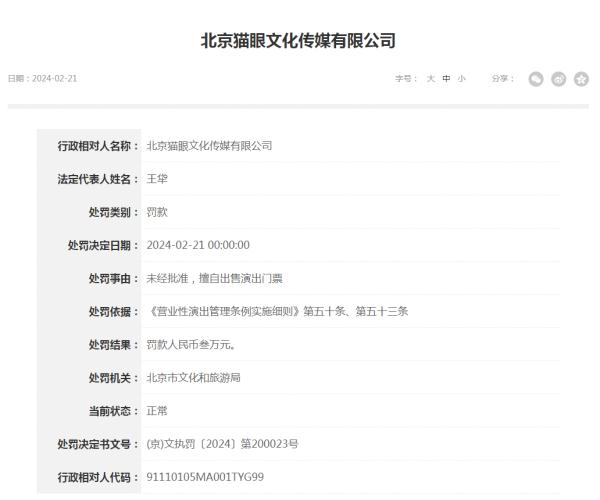600x500 pixels.
Task: Click decision date 2024-02-21 00:00:00
Action: (x=198, y=245)
